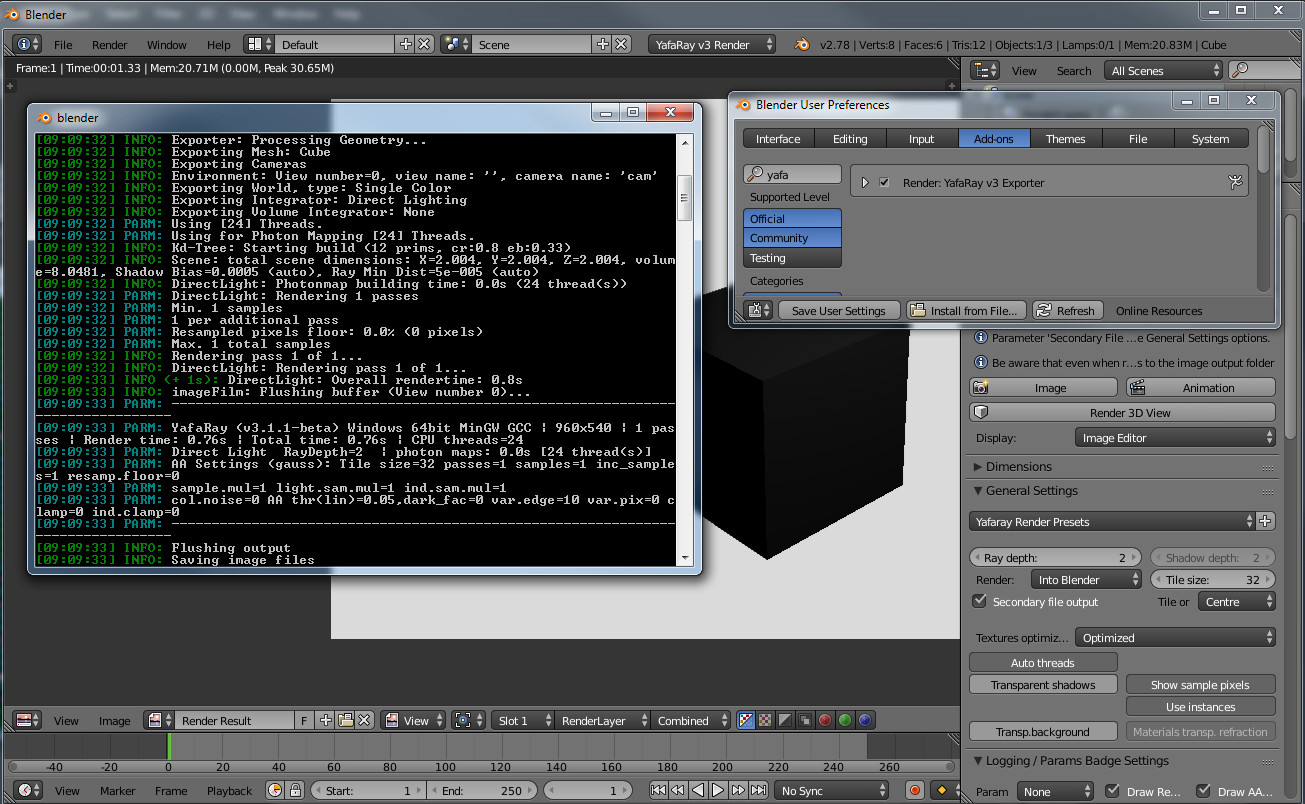Viewport: 1305px width, 804px height.
Task: Open the Outliner editor type selector
Action: [985, 70]
